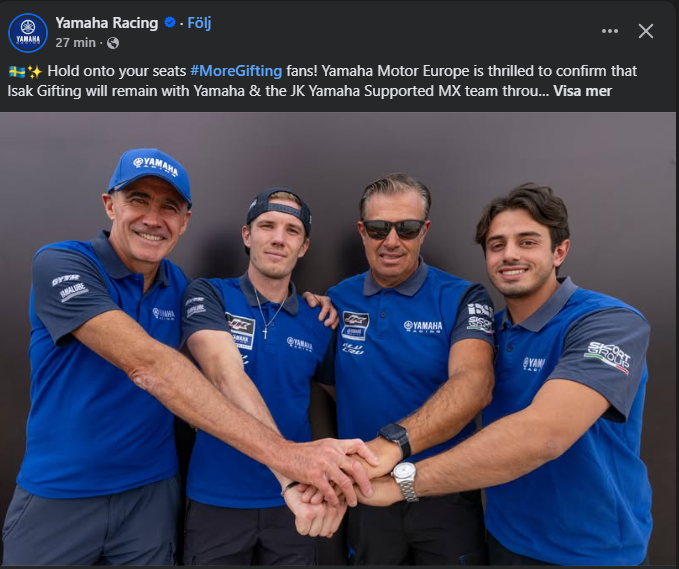The width and height of the screenshot is (679, 569).
Task: Open the Yamaha Racing profile avatar
Action: click(28, 33)
